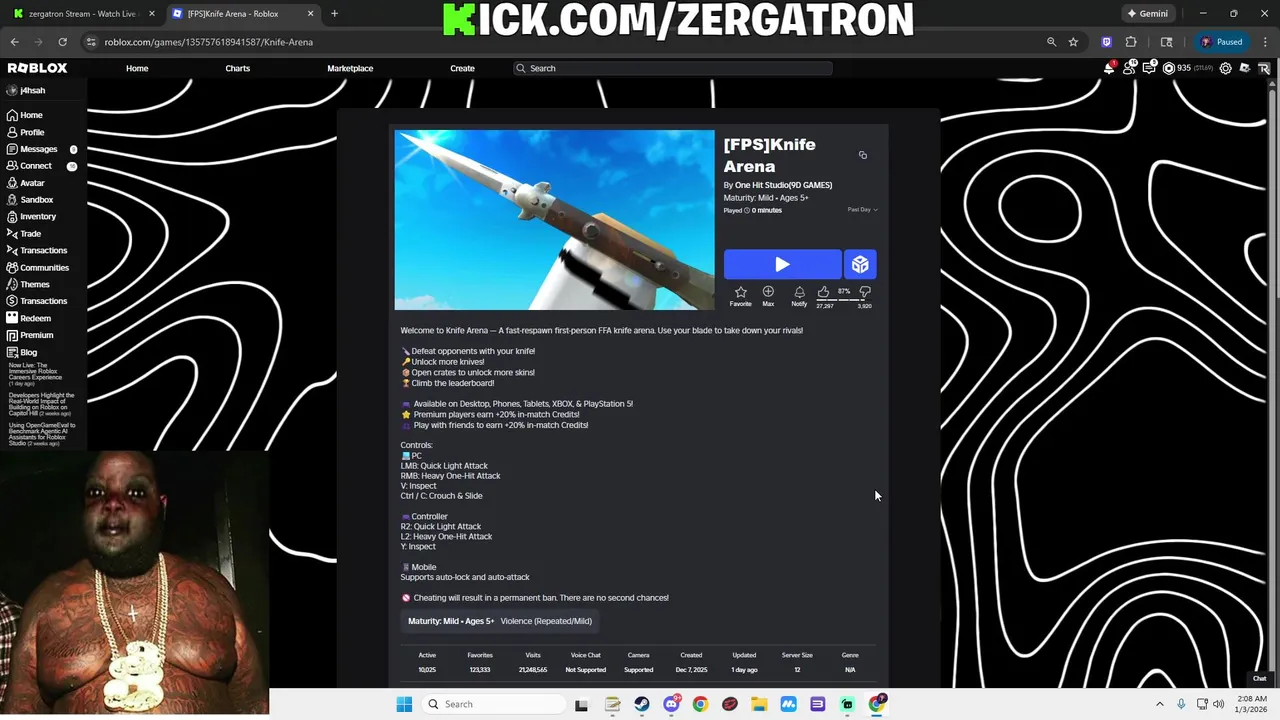The width and height of the screenshot is (1280, 720).
Task: Open the Chrome three-dot menu
Action: point(1264,42)
